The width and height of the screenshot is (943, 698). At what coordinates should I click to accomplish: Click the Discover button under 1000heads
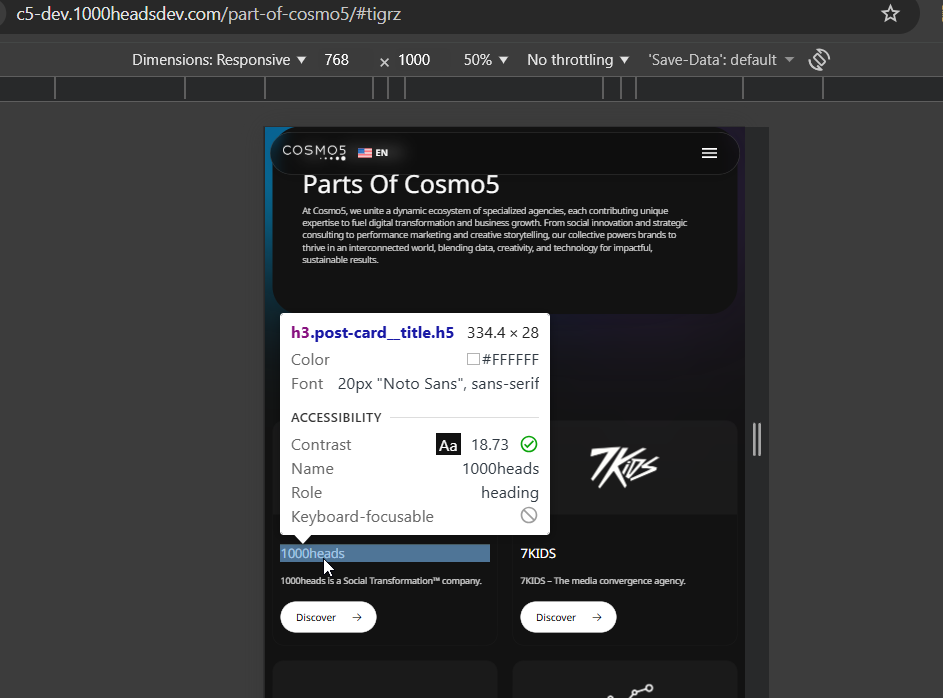(328, 617)
